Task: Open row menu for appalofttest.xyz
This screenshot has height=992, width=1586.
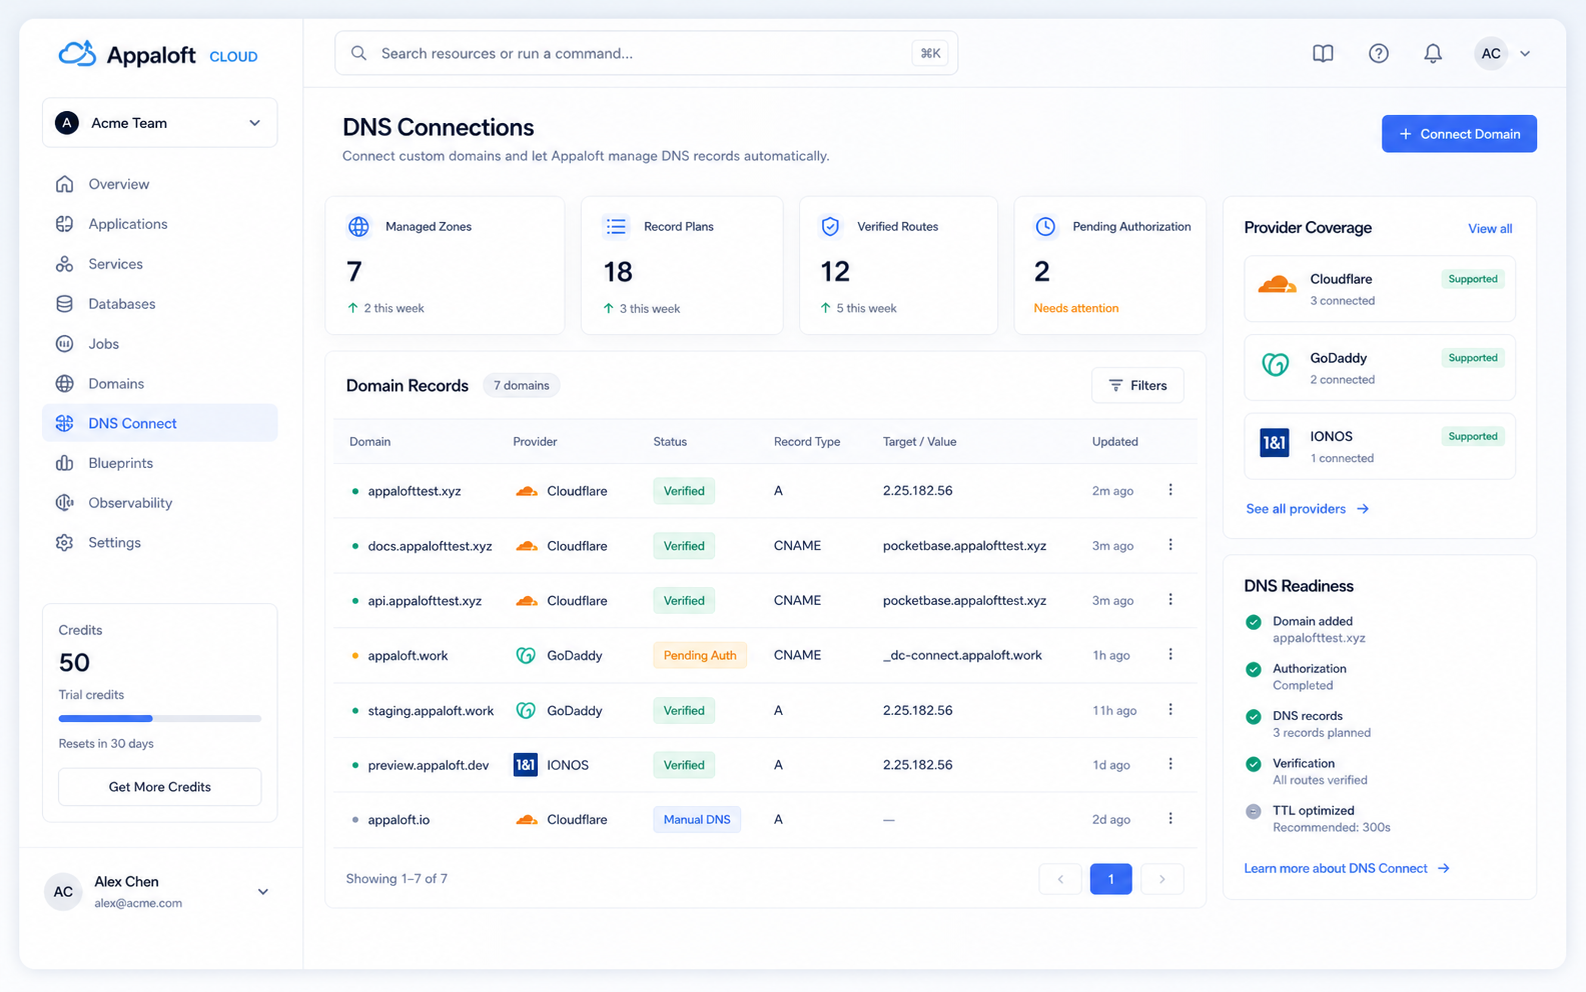Action: (1170, 490)
